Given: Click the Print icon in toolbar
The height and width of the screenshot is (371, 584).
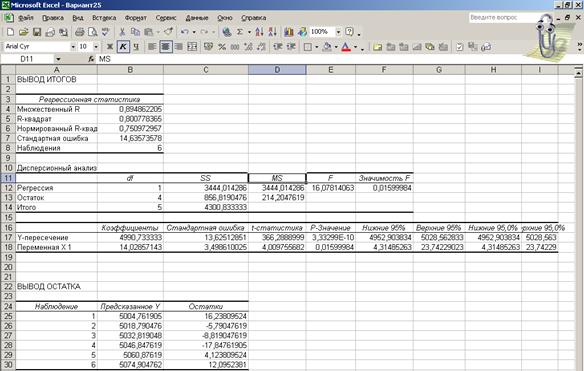Looking at the screenshot, I should click(79, 32).
